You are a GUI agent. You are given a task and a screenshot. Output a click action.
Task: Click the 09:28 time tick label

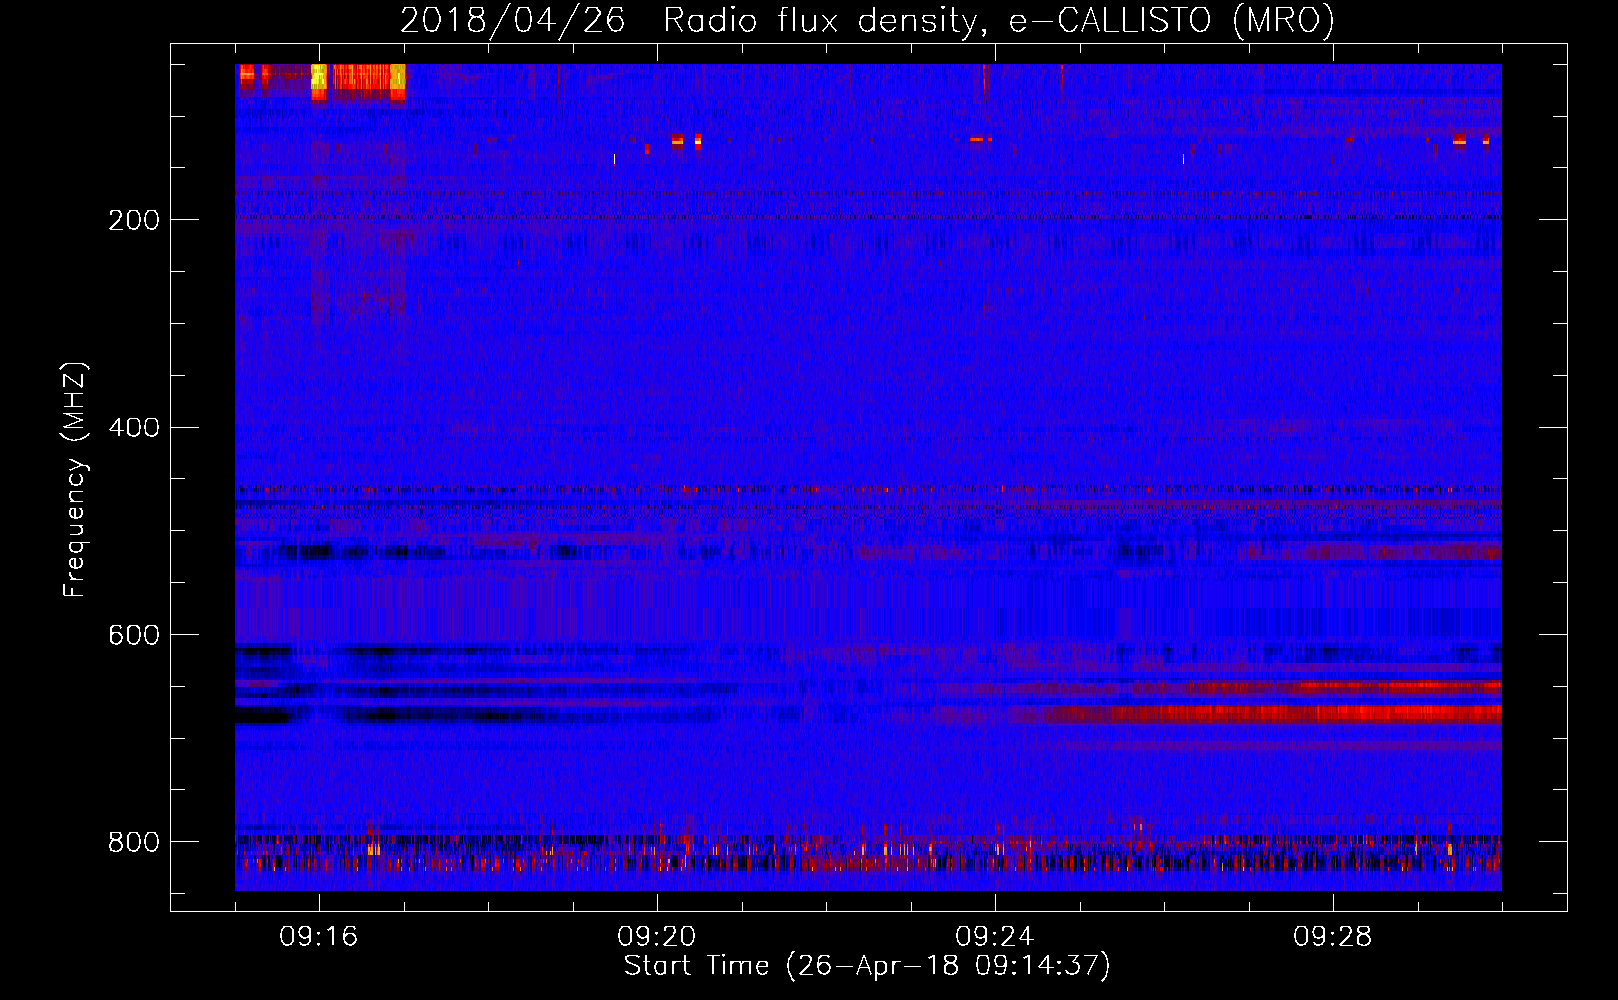click(x=1333, y=937)
